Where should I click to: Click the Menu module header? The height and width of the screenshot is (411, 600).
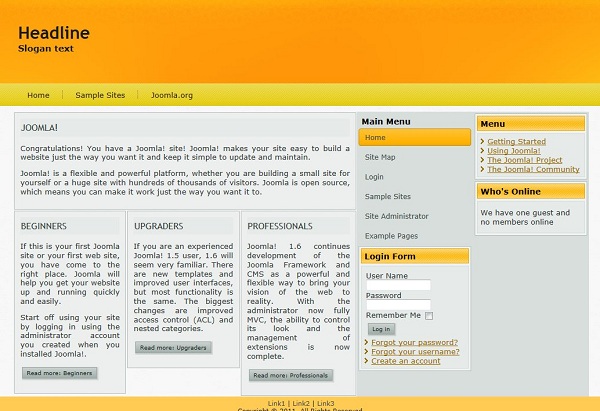pyautogui.click(x=531, y=124)
